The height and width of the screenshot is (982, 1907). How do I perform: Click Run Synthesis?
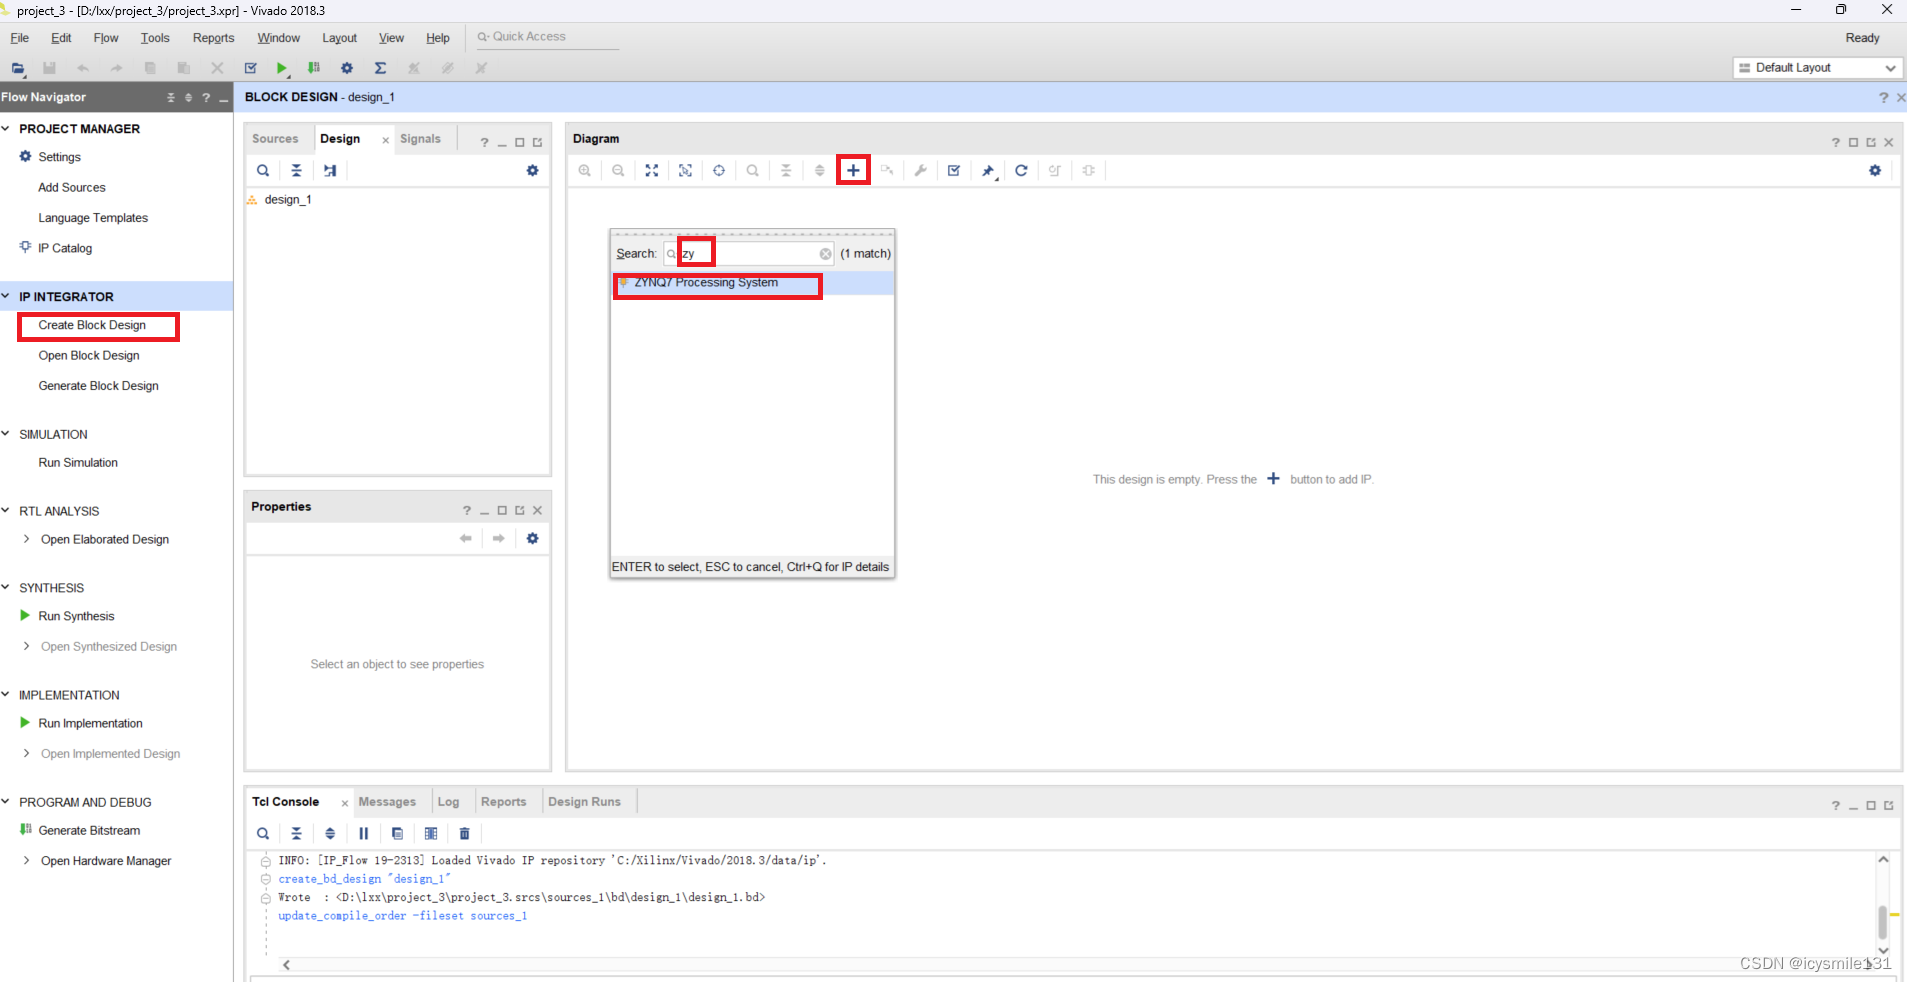[76, 616]
